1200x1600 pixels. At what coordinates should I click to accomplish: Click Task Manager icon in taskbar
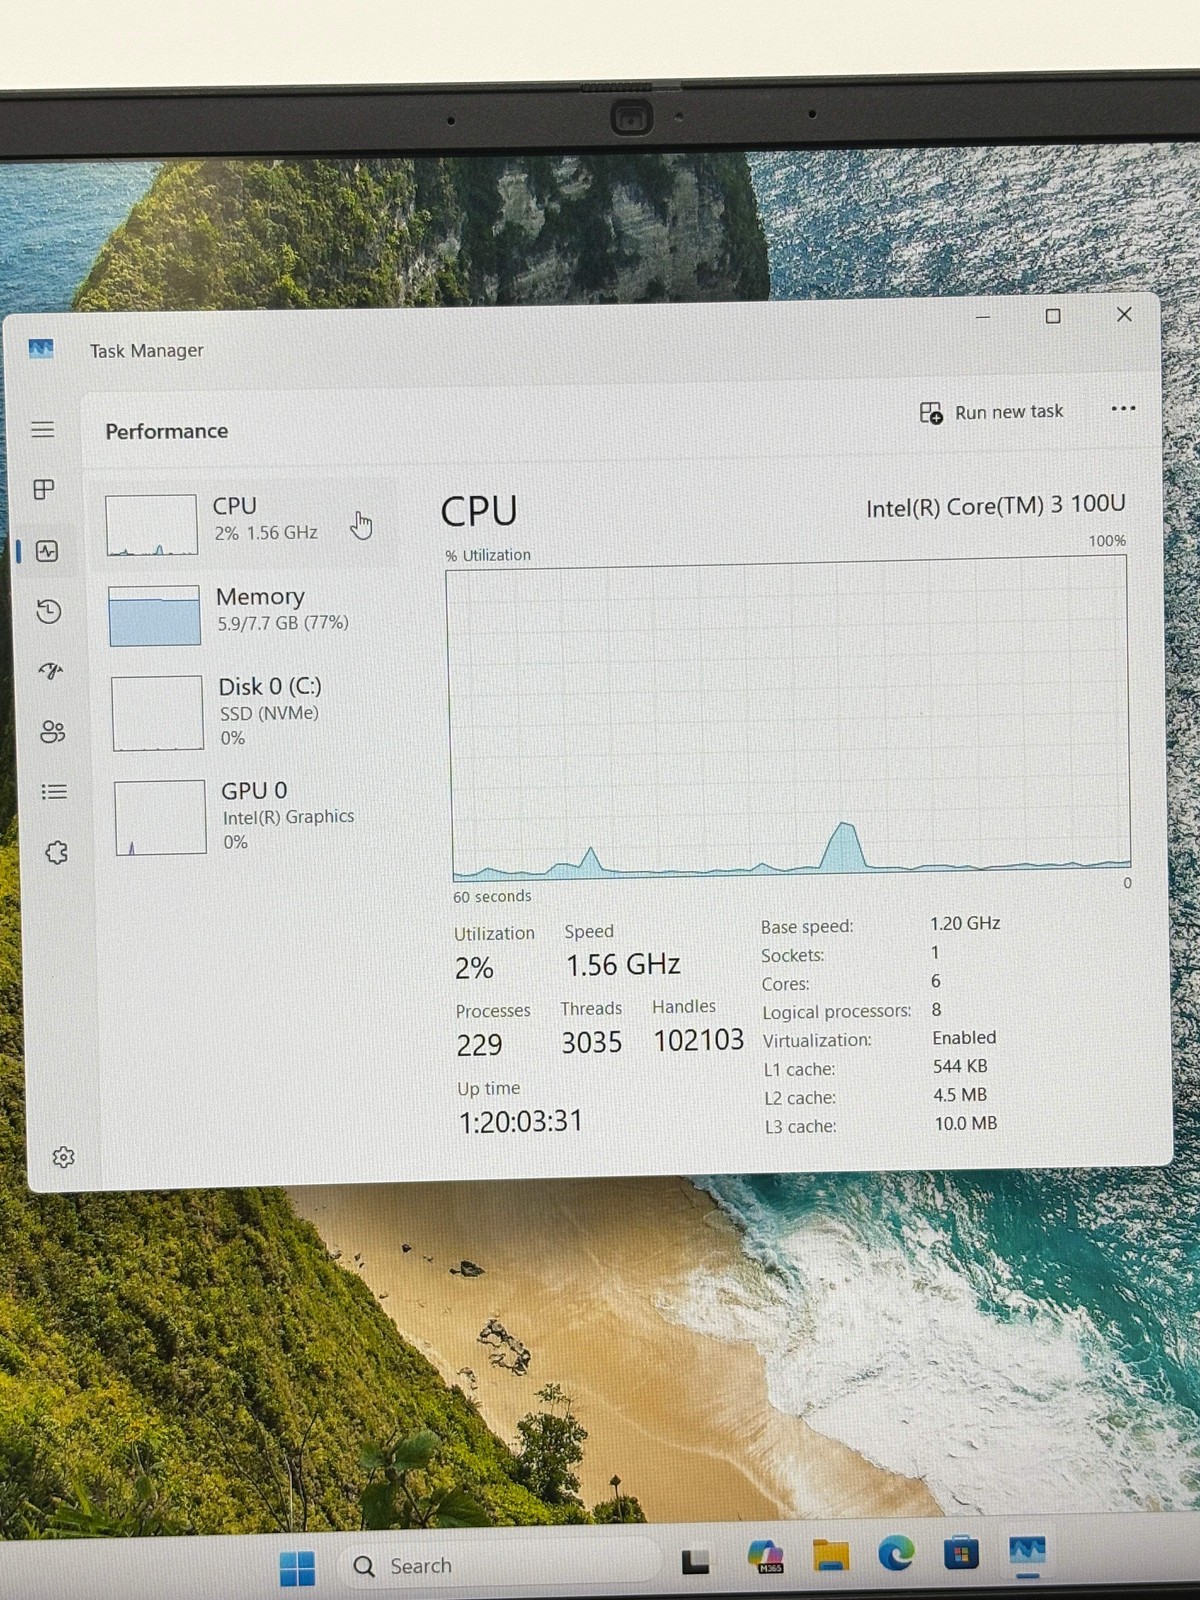(x=1027, y=1552)
